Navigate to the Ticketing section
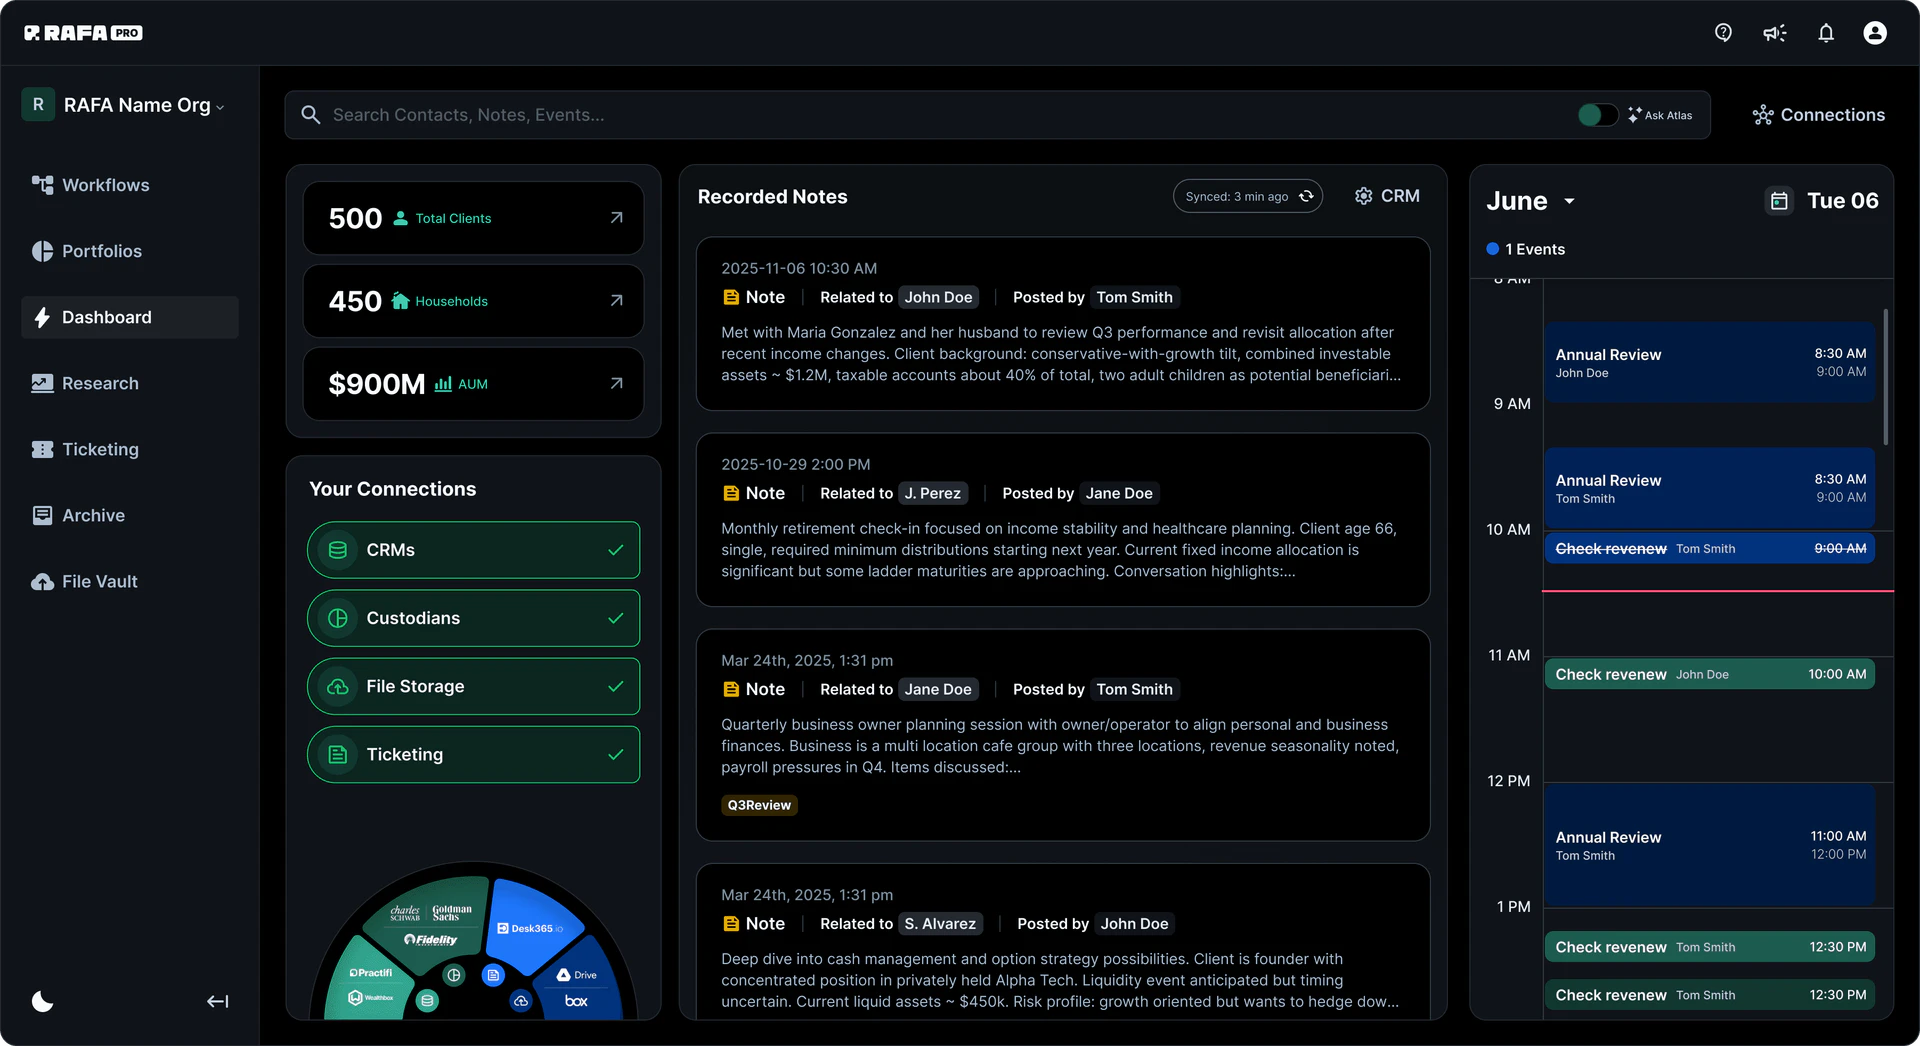 tap(99, 449)
